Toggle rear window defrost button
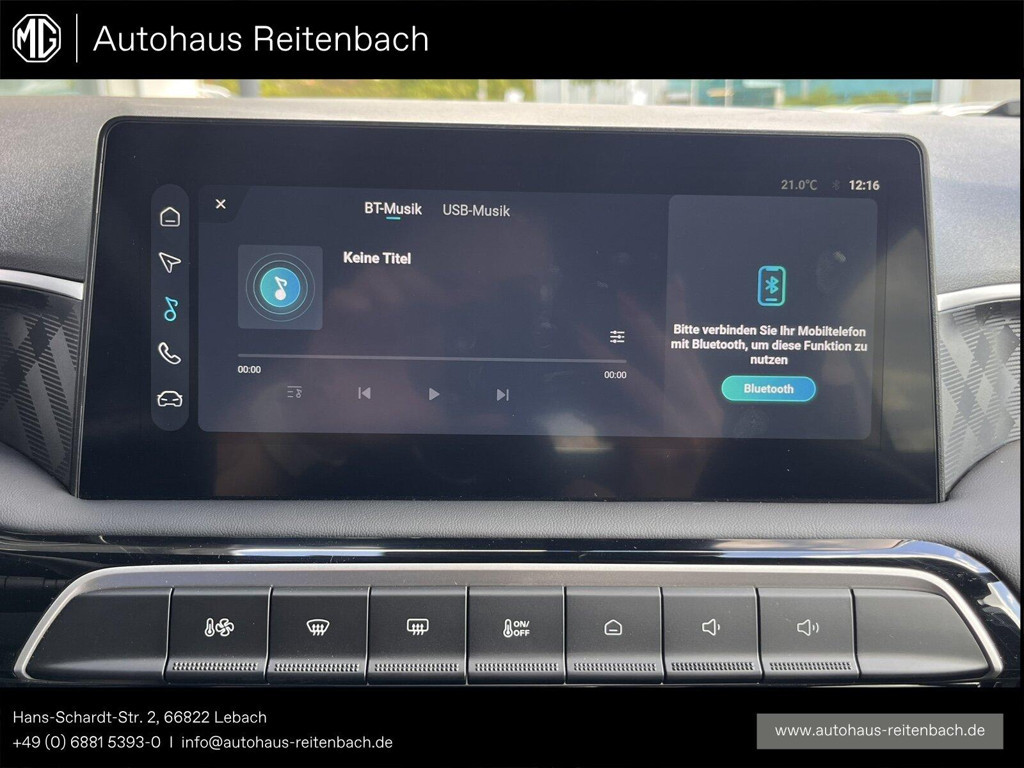This screenshot has height=768, width=1024. 418,628
